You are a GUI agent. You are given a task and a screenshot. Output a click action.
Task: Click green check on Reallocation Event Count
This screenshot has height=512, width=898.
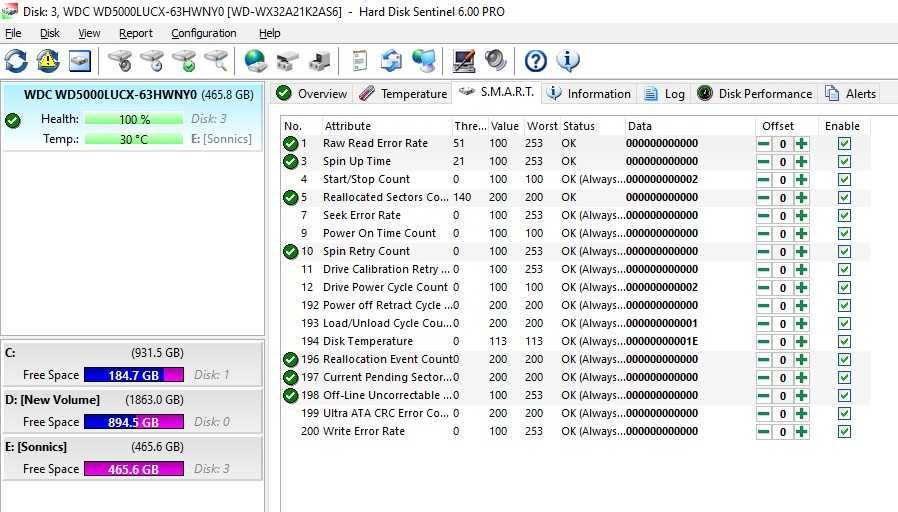291,360
